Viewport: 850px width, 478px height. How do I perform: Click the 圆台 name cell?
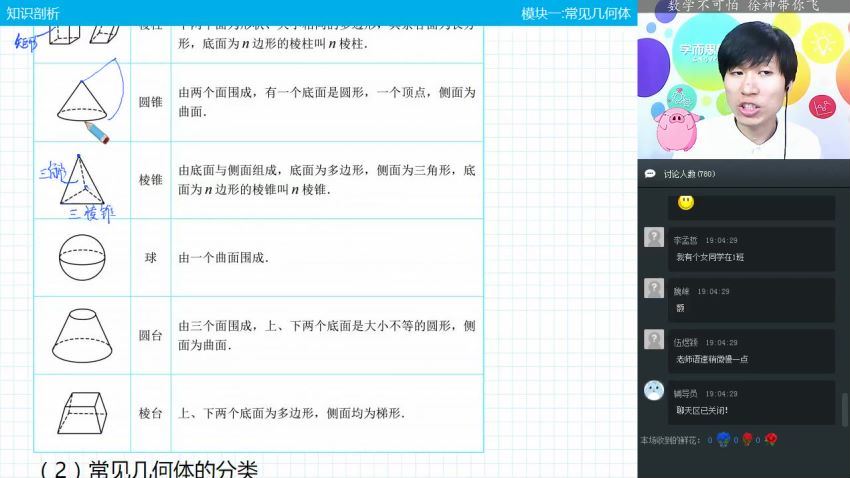[151, 335]
